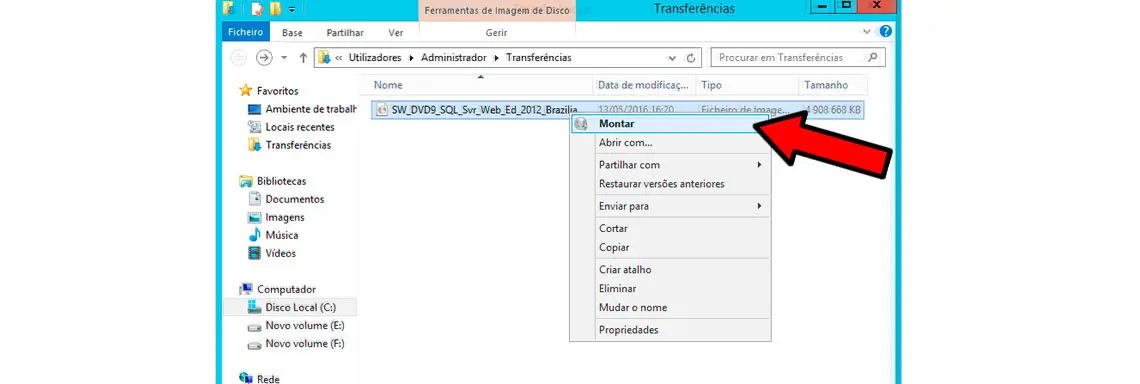Click the Montar context menu entry

tap(670, 124)
